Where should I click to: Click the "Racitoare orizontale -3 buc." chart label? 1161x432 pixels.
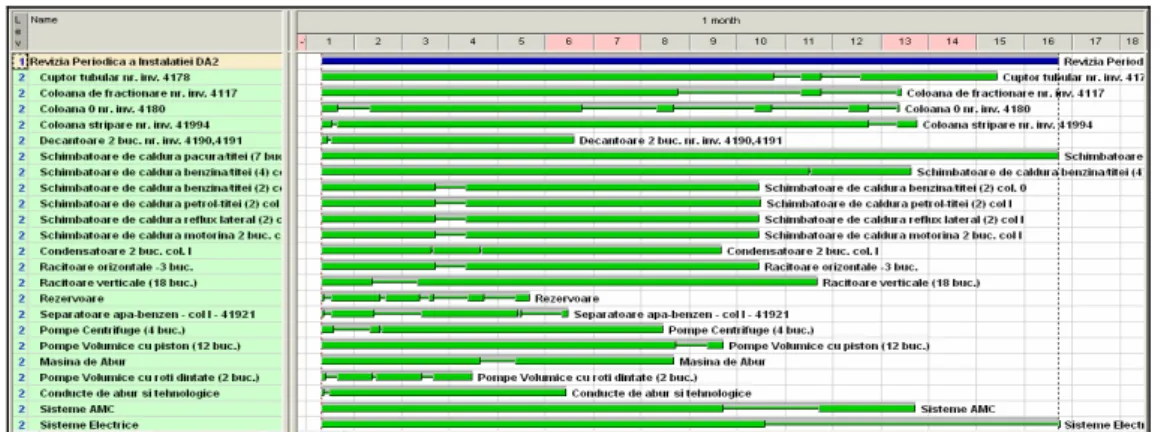tap(841, 266)
